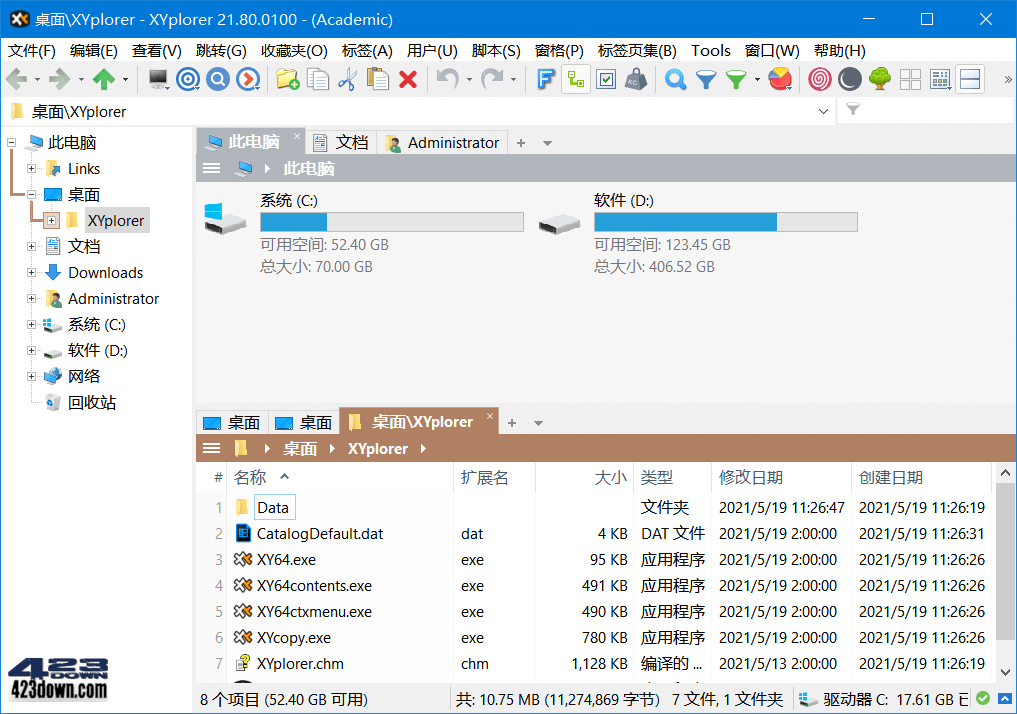The width and height of the screenshot is (1017, 714).
Task: Toggle the Checkbox Selection mode icon
Action: (x=606, y=78)
